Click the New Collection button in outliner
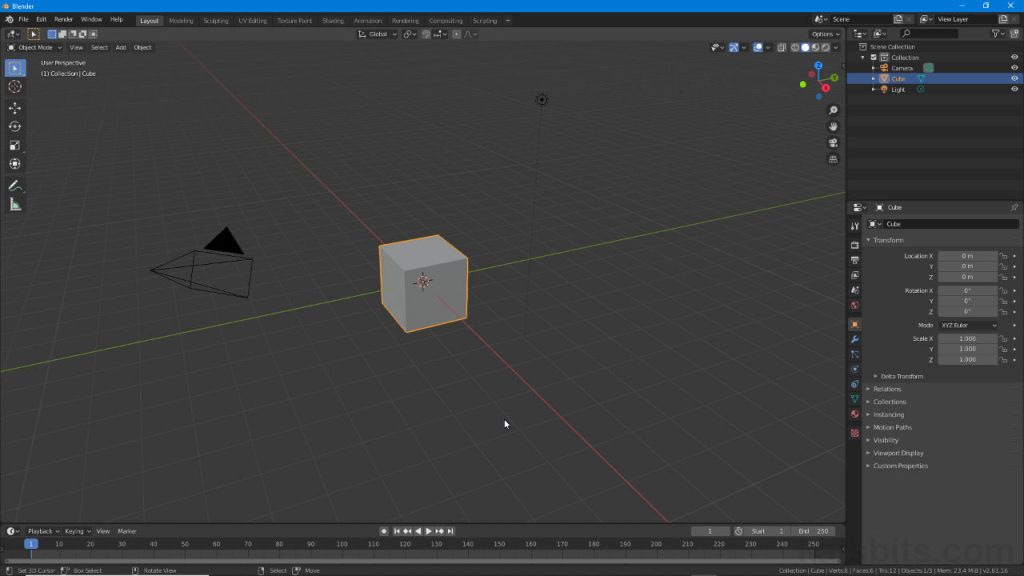The height and width of the screenshot is (576, 1024). pyautogui.click(x=1014, y=33)
